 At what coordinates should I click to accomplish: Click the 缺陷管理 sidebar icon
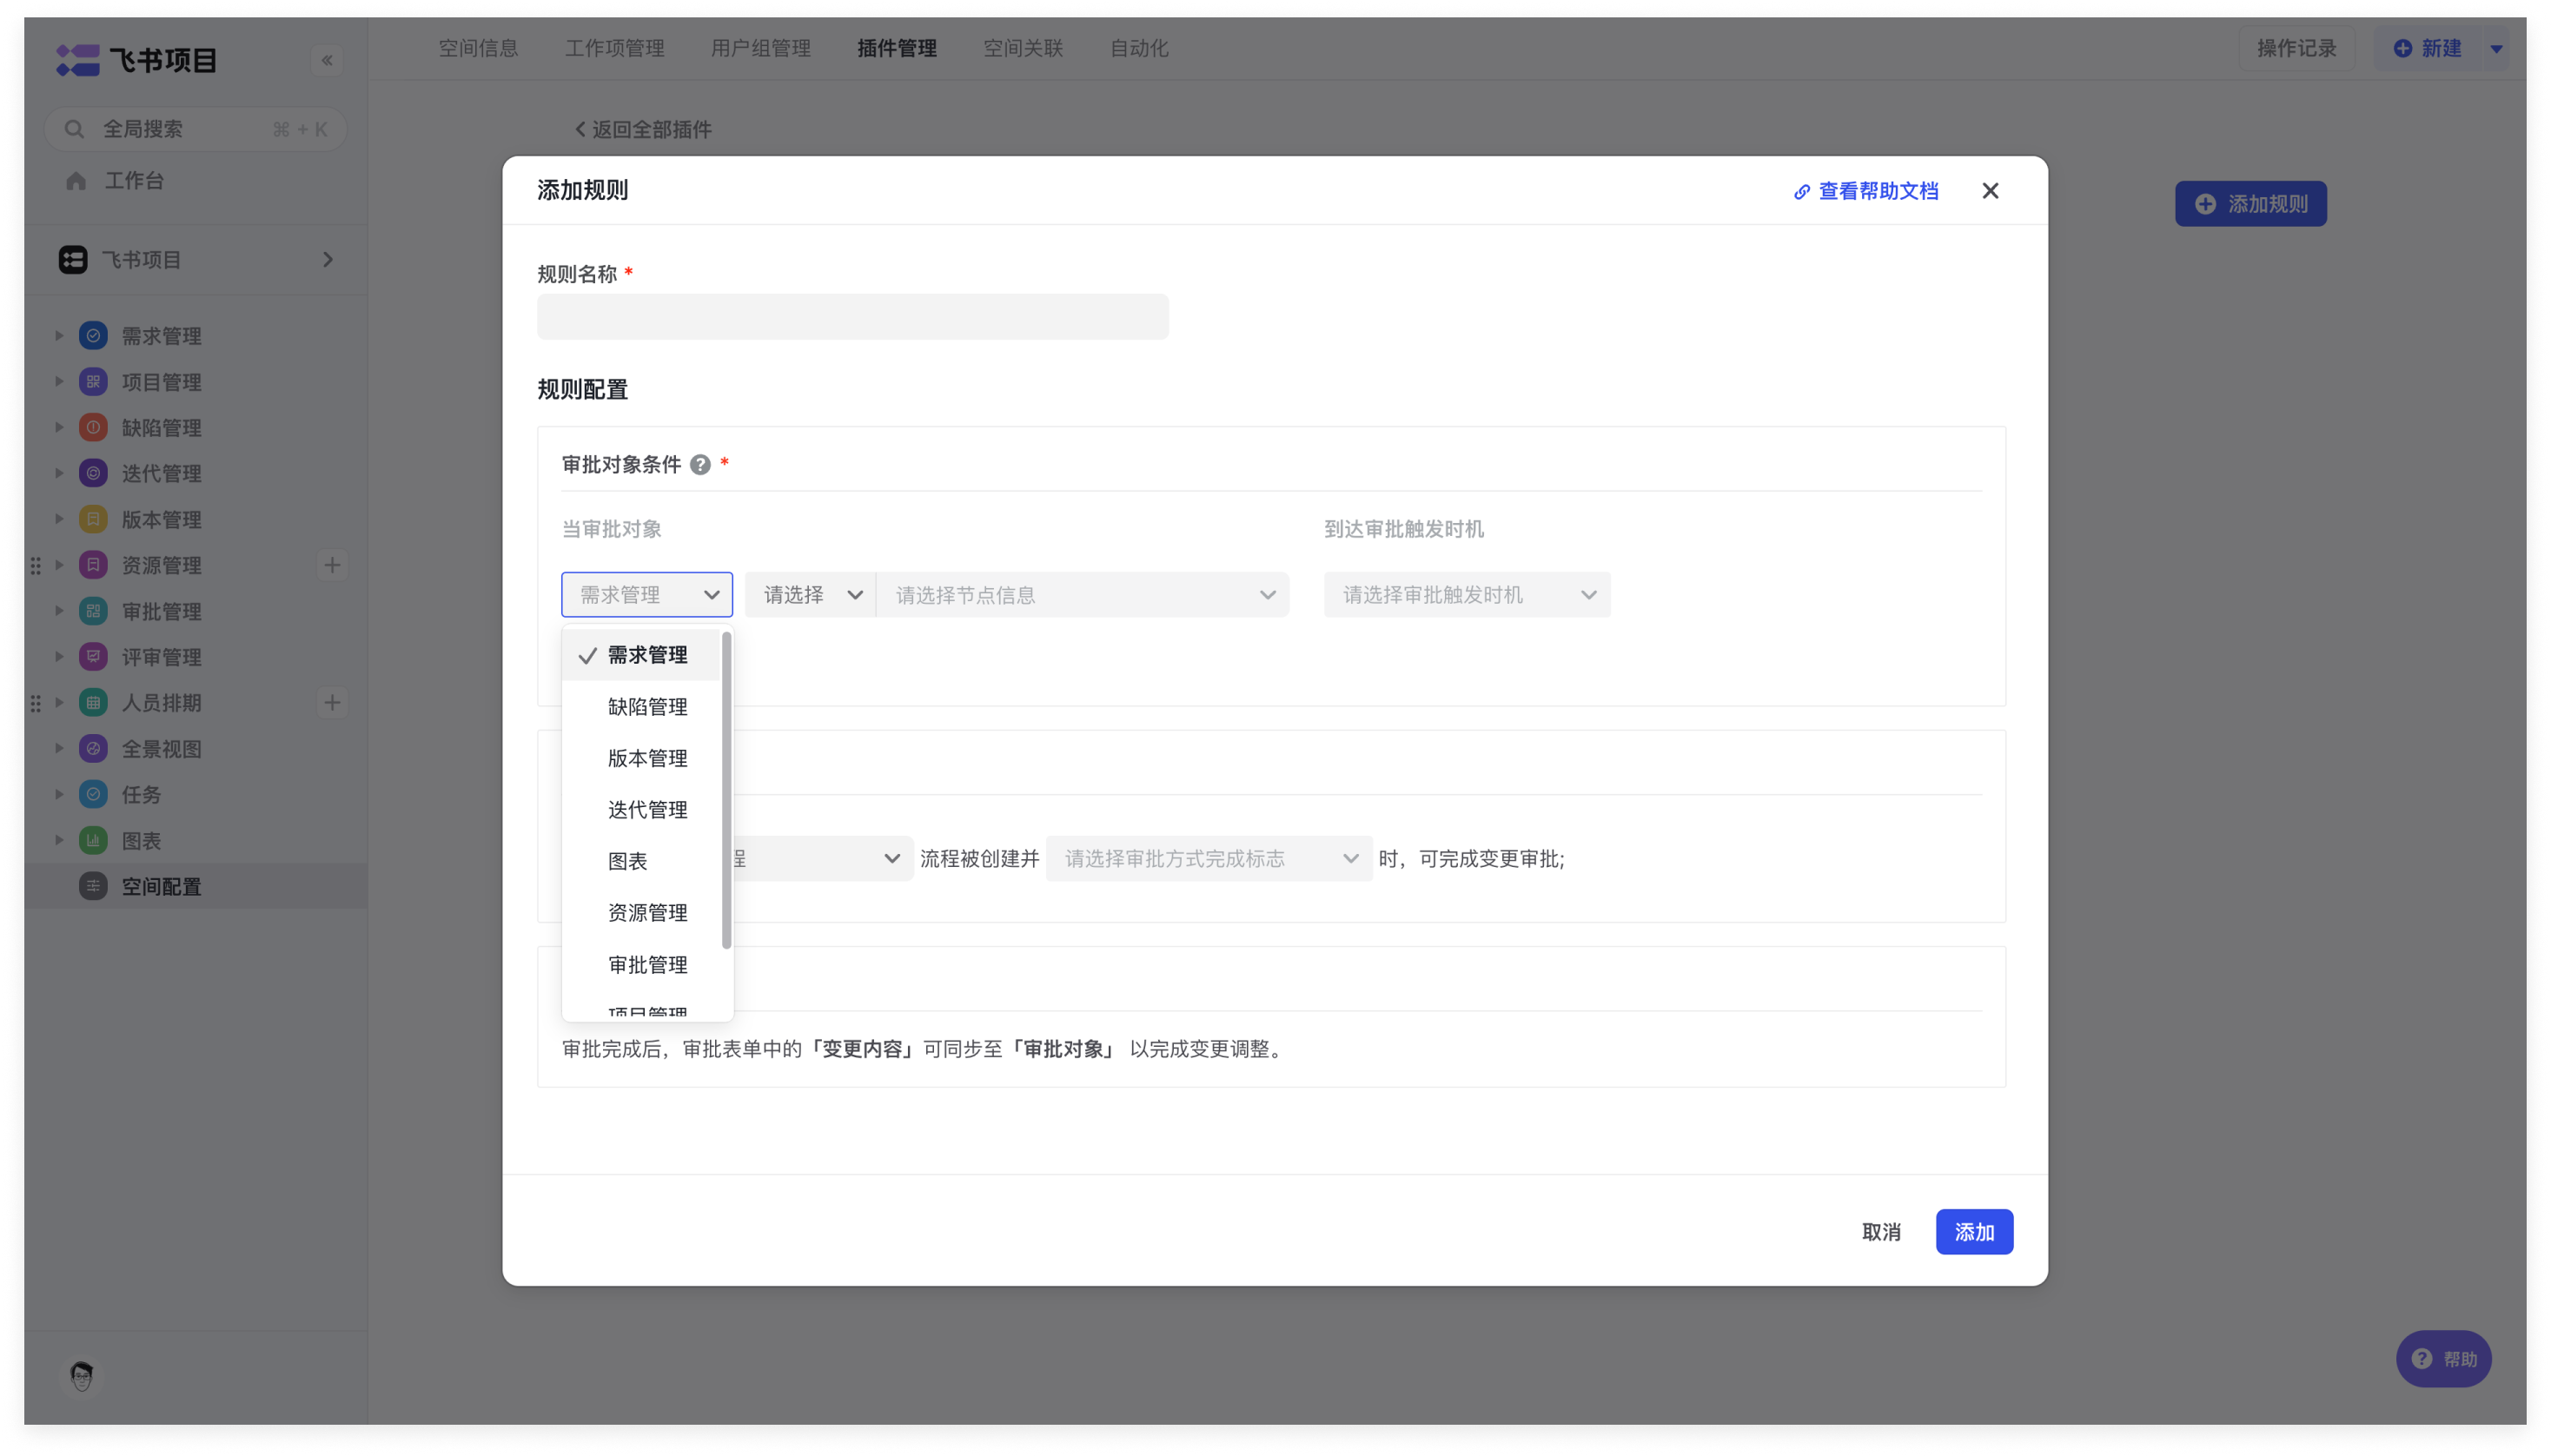[x=93, y=428]
